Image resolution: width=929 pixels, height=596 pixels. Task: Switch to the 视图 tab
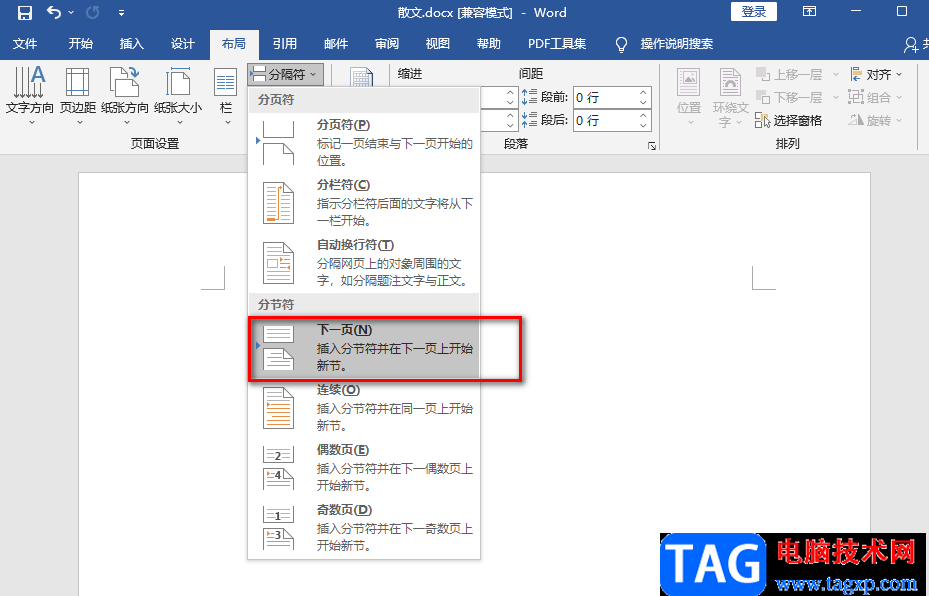point(438,44)
